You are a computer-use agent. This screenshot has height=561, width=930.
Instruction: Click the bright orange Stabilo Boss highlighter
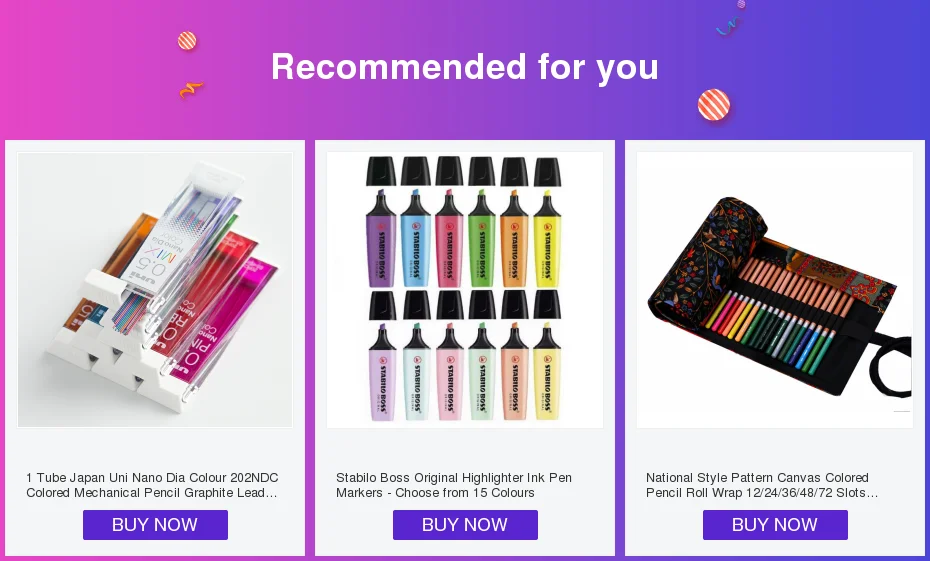pos(514,240)
